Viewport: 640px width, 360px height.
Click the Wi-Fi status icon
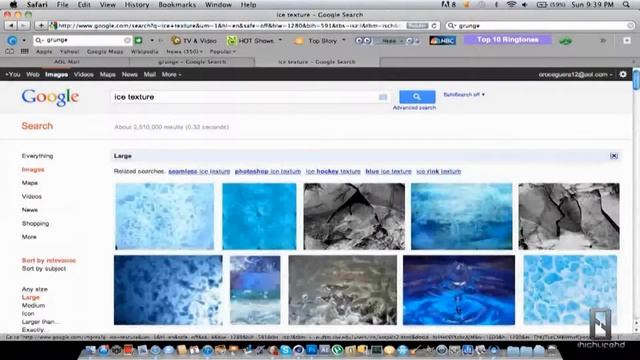pyautogui.click(x=511, y=4)
